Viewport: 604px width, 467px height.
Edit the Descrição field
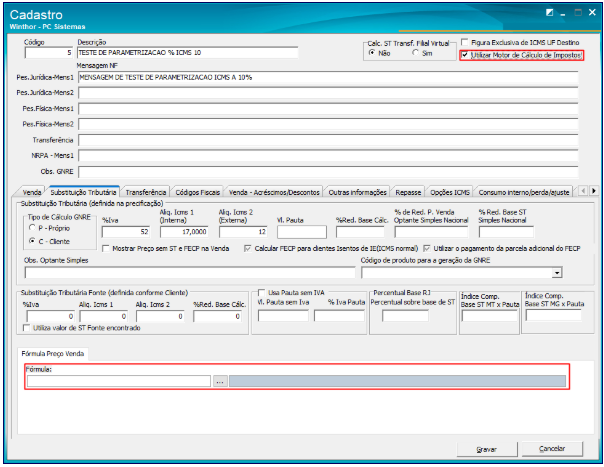click(x=188, y=52)
